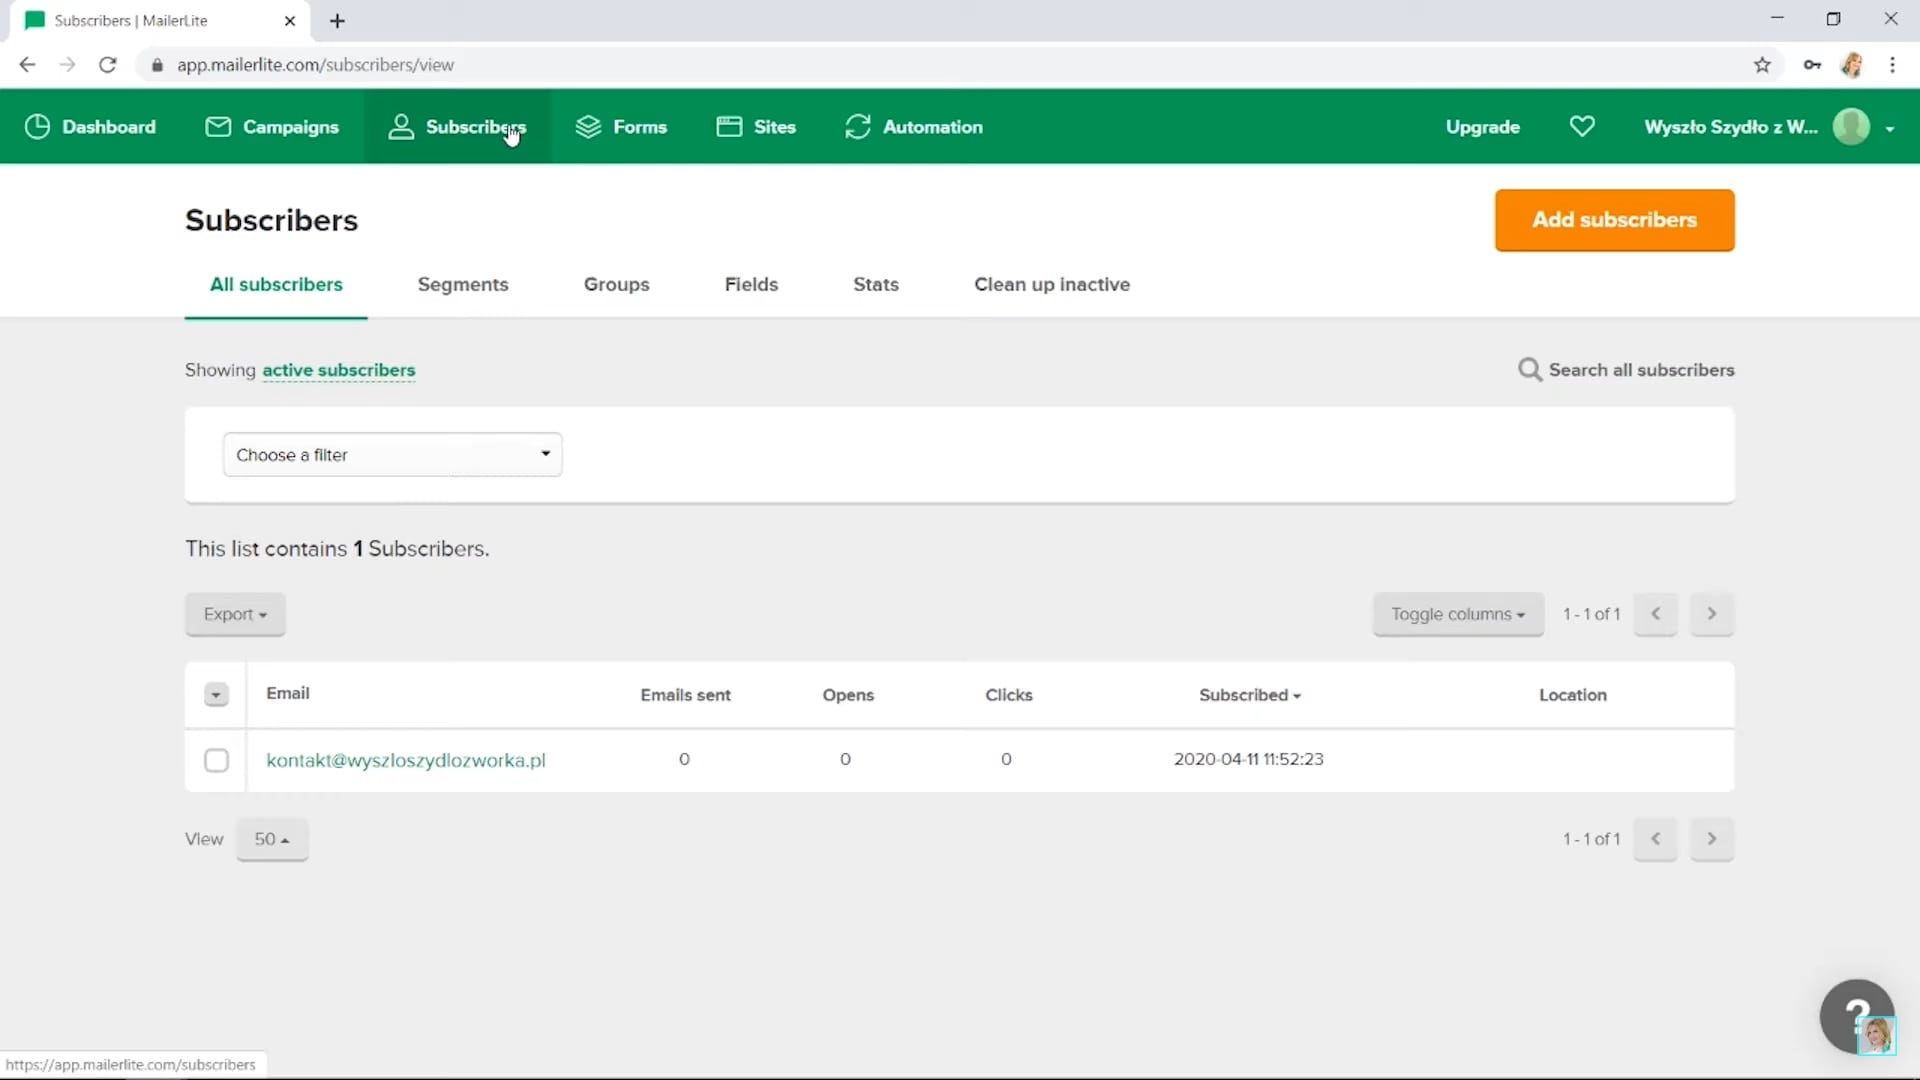Image resolution: width=1920 pixels, height=1080 pixels.
Task: Open the Groups tab
Action: [x=617, y=285]
